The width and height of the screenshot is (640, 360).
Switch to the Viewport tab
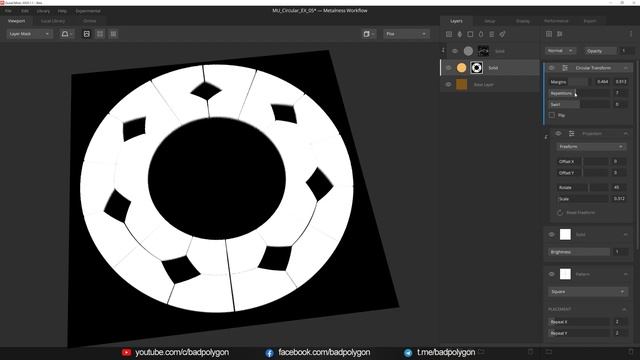click(x=17, y=21)
